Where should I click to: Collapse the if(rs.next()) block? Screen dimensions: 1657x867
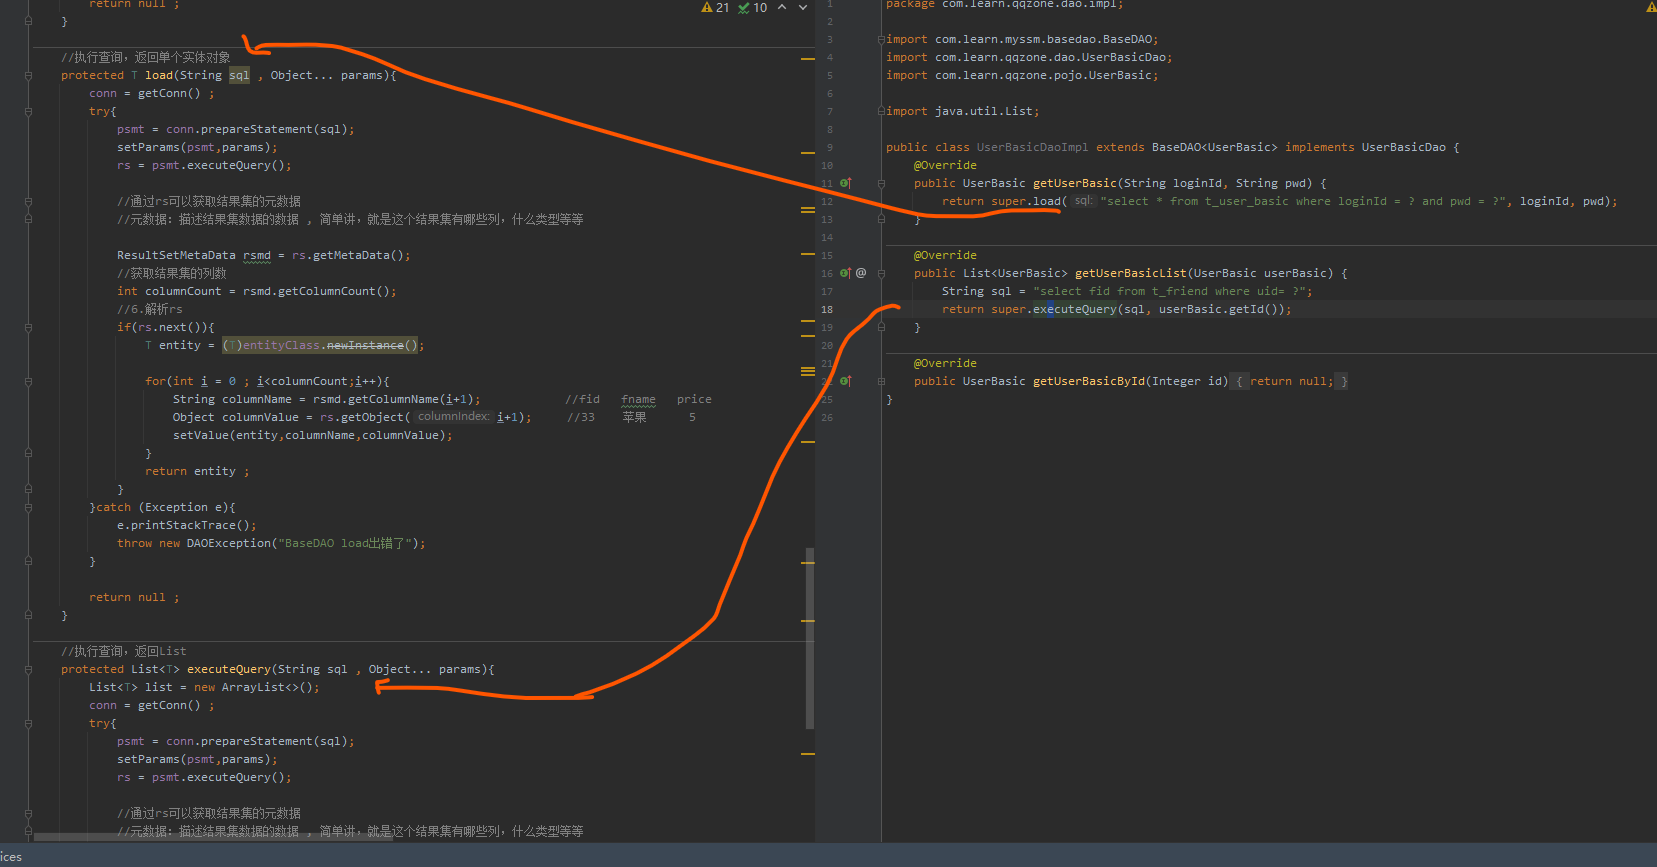click(28, 327)
